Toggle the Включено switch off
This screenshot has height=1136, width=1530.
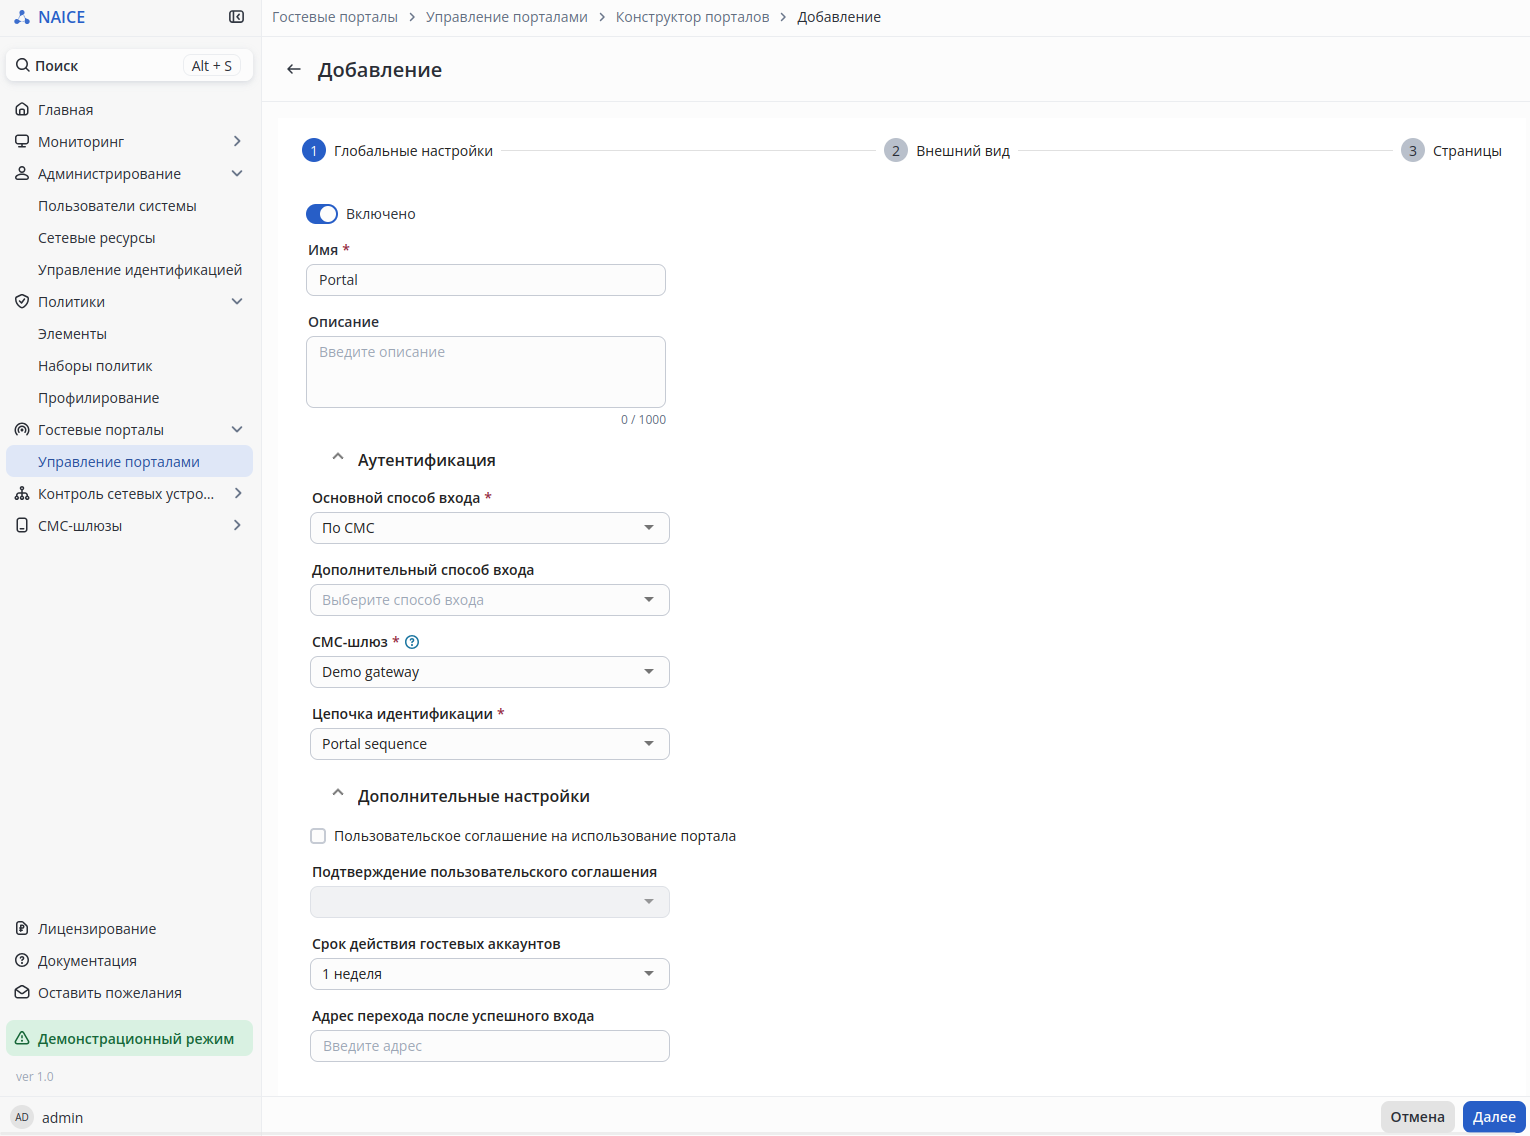322,214
